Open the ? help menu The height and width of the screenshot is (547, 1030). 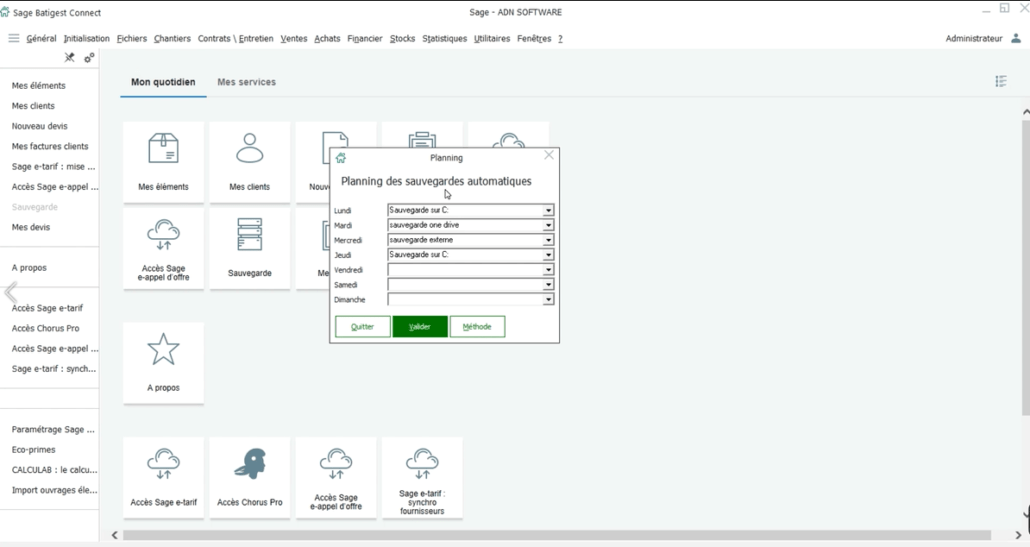tap(560, 39)
